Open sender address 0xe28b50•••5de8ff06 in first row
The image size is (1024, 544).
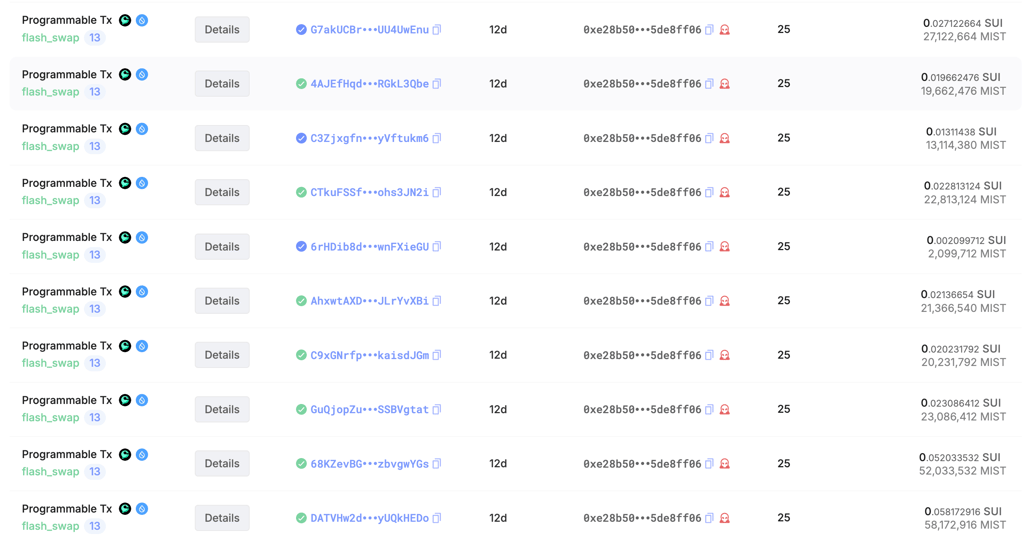click(642, 29)
